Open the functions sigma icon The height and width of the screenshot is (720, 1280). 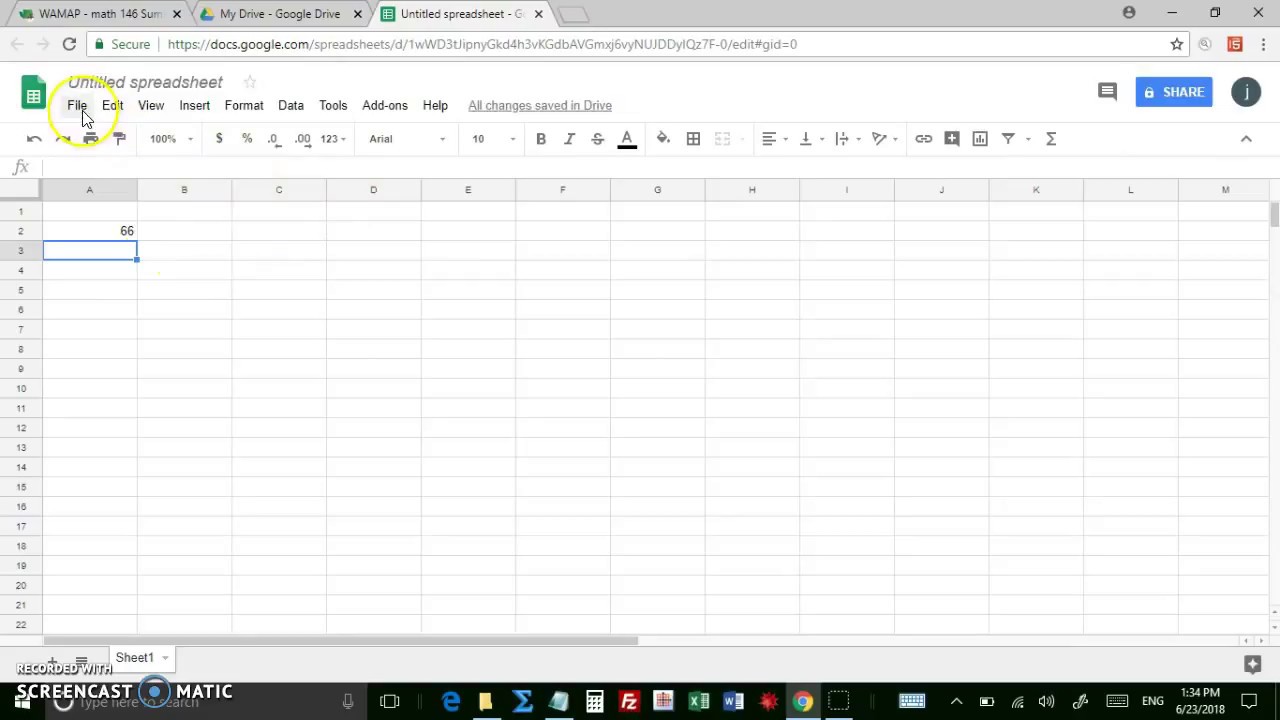coord(1051,139)
